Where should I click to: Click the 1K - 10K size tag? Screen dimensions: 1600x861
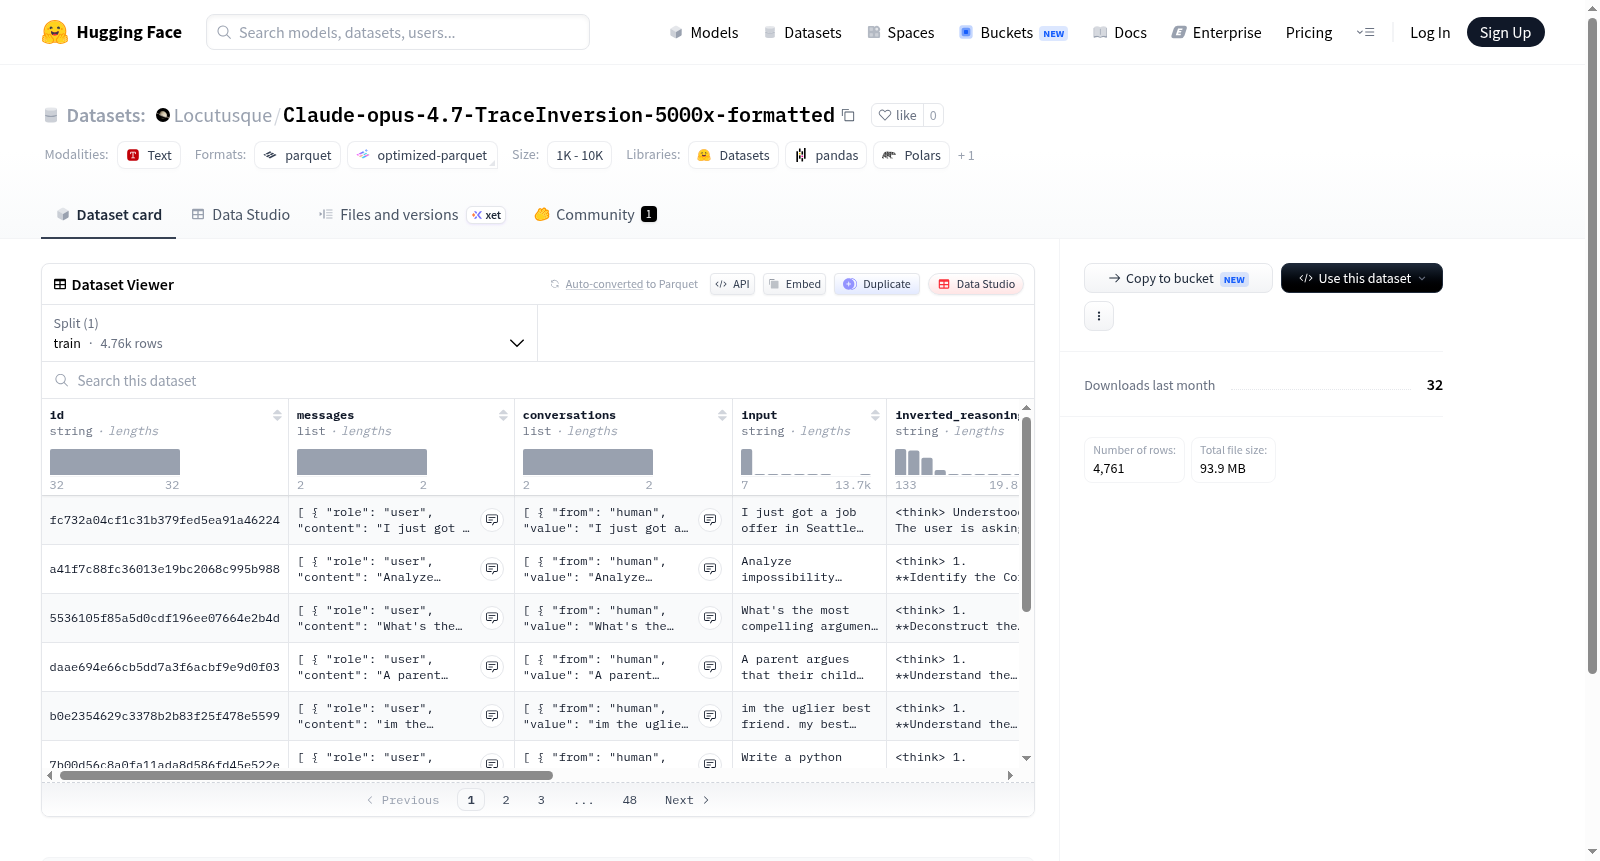[580, 155]
